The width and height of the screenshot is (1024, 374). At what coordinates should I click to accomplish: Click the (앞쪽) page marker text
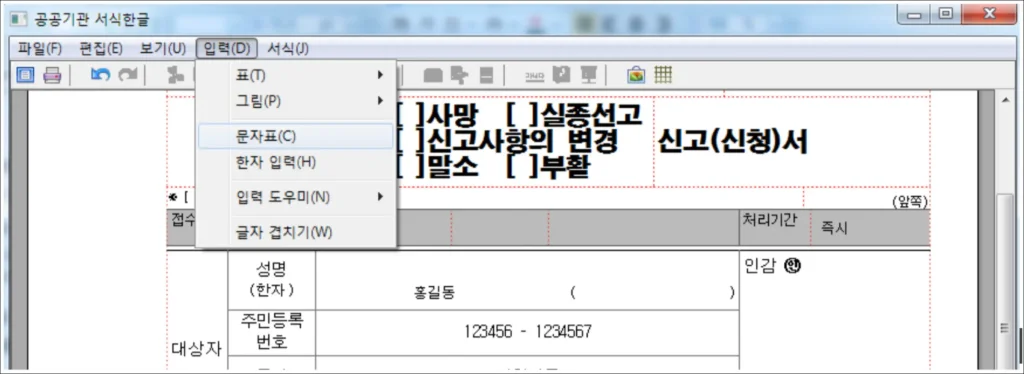pos(909,203)
